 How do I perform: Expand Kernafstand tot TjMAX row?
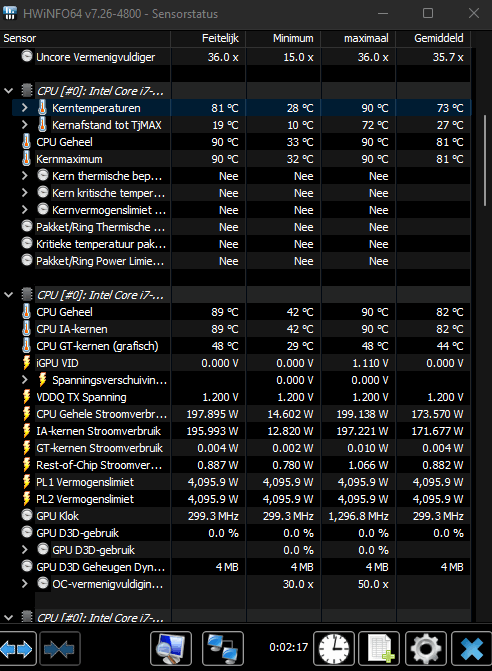click(24, 125)
